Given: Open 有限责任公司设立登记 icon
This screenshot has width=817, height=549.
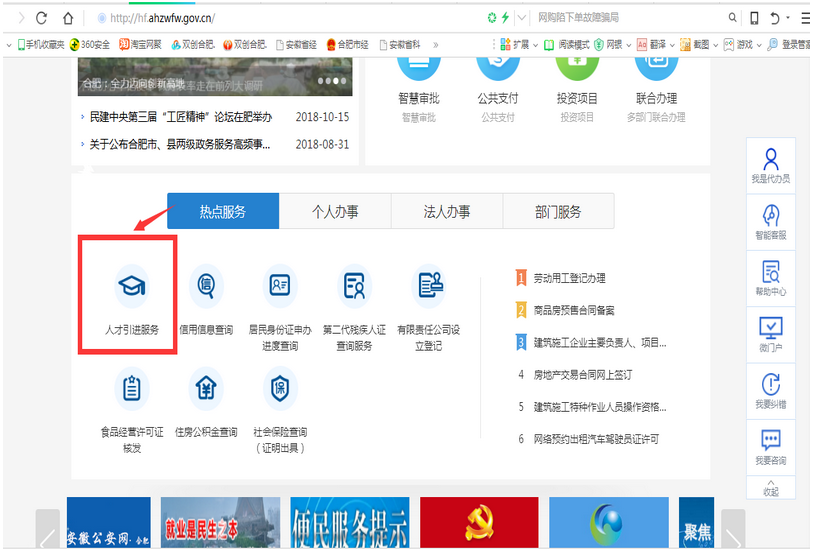Looking at the screenshot, I should (x=429, y=286).
